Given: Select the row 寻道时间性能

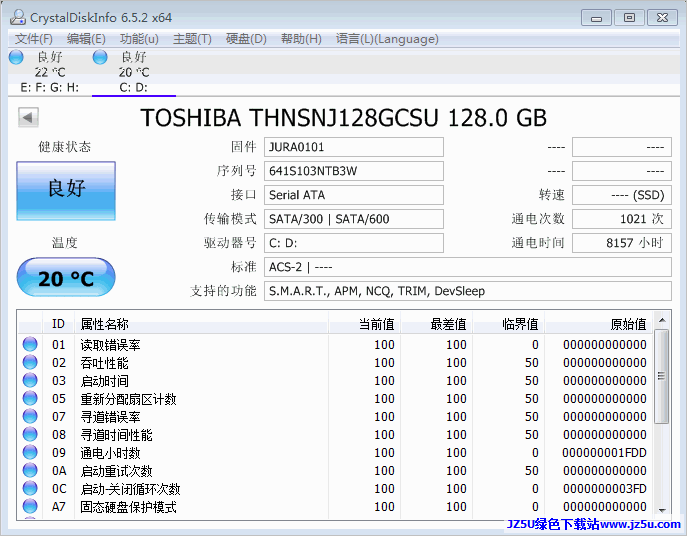Looking at the screenshot, I should tap(335, 434).
